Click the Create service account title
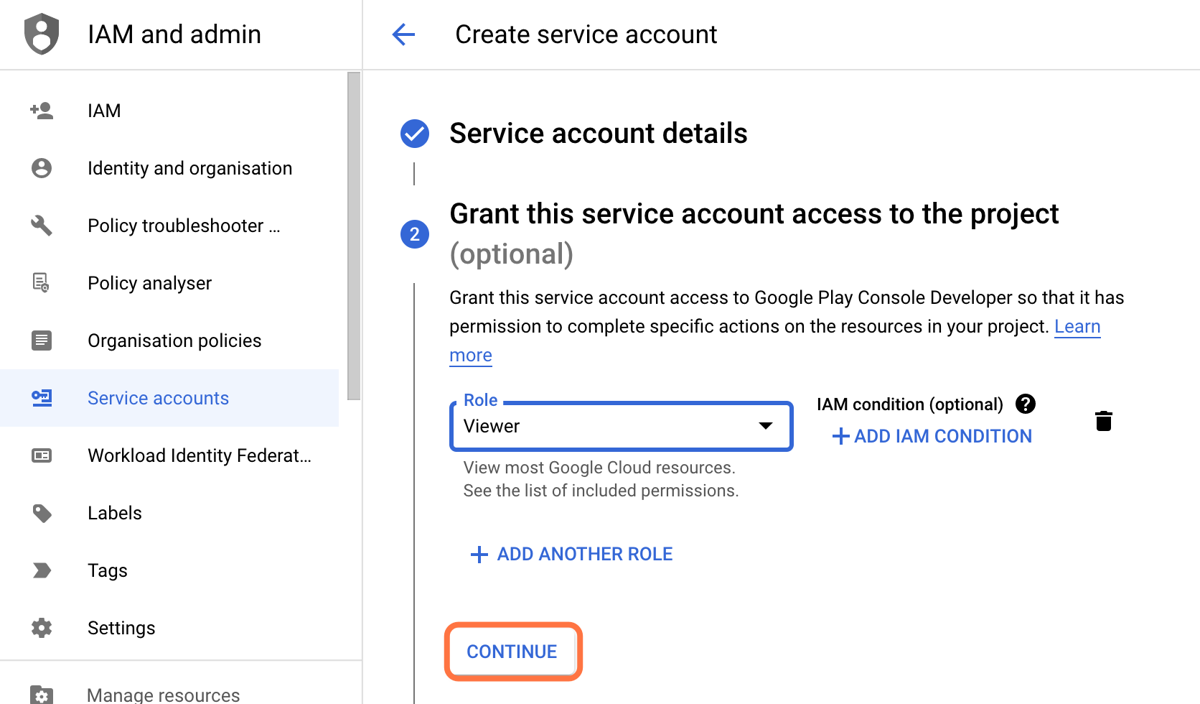Viewport: 1200px width, 704px height. (x=586, y=35)
